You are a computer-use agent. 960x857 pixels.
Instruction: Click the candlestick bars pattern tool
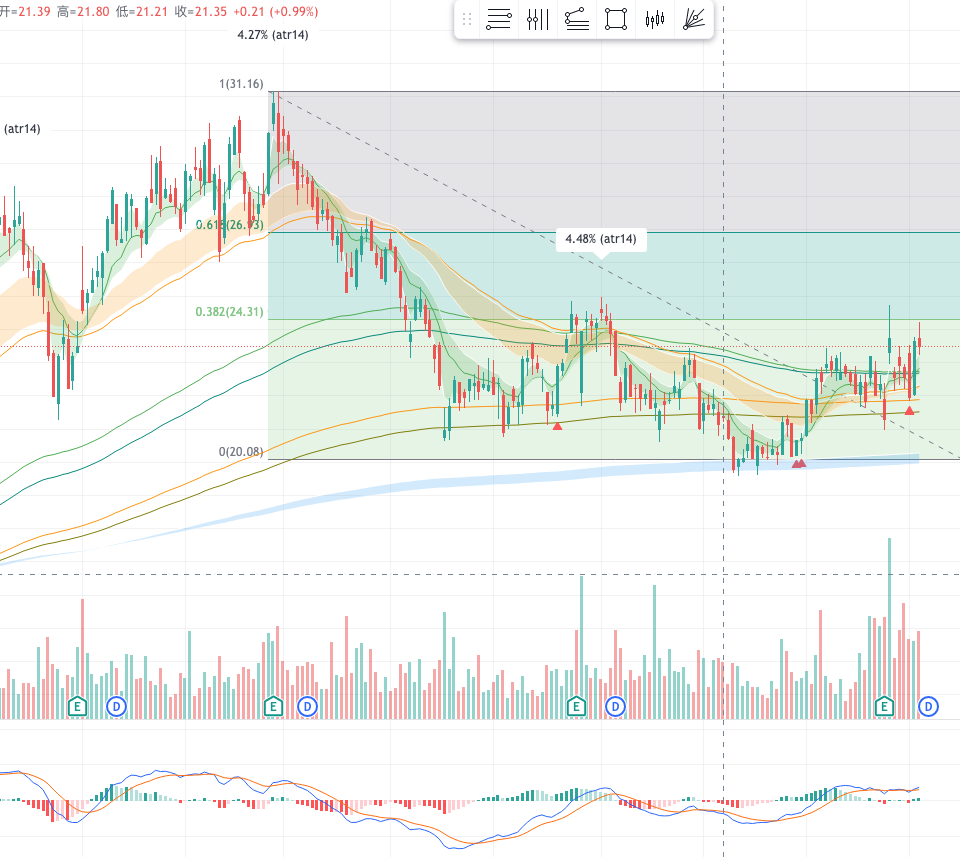click(655, 20)
